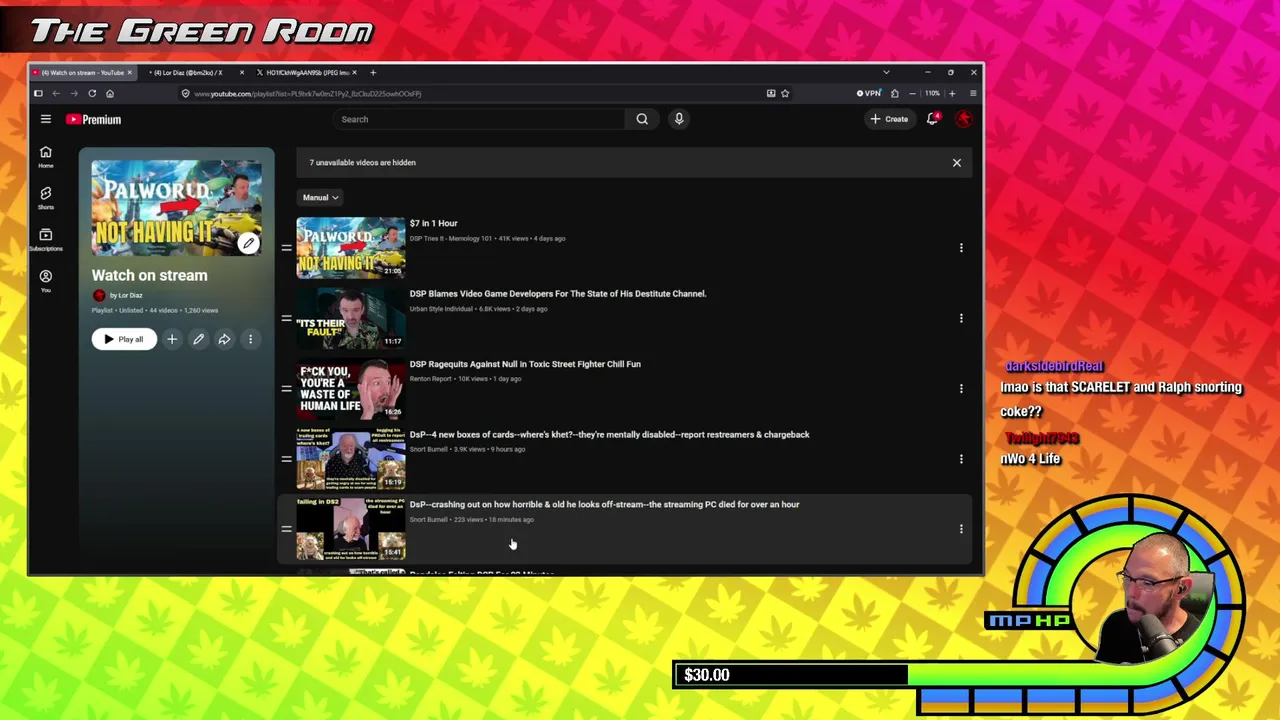
Task: Add videos with the playlist plus icon
Action: [x=172, y=339]
